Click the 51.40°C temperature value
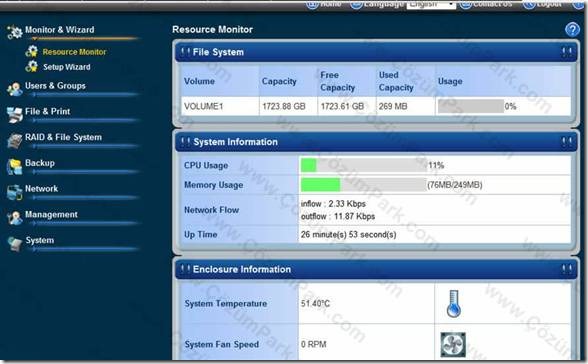Image resolution: width=588 pixels, height=364 pixels. pyautogui.click(x=315, y=304)
